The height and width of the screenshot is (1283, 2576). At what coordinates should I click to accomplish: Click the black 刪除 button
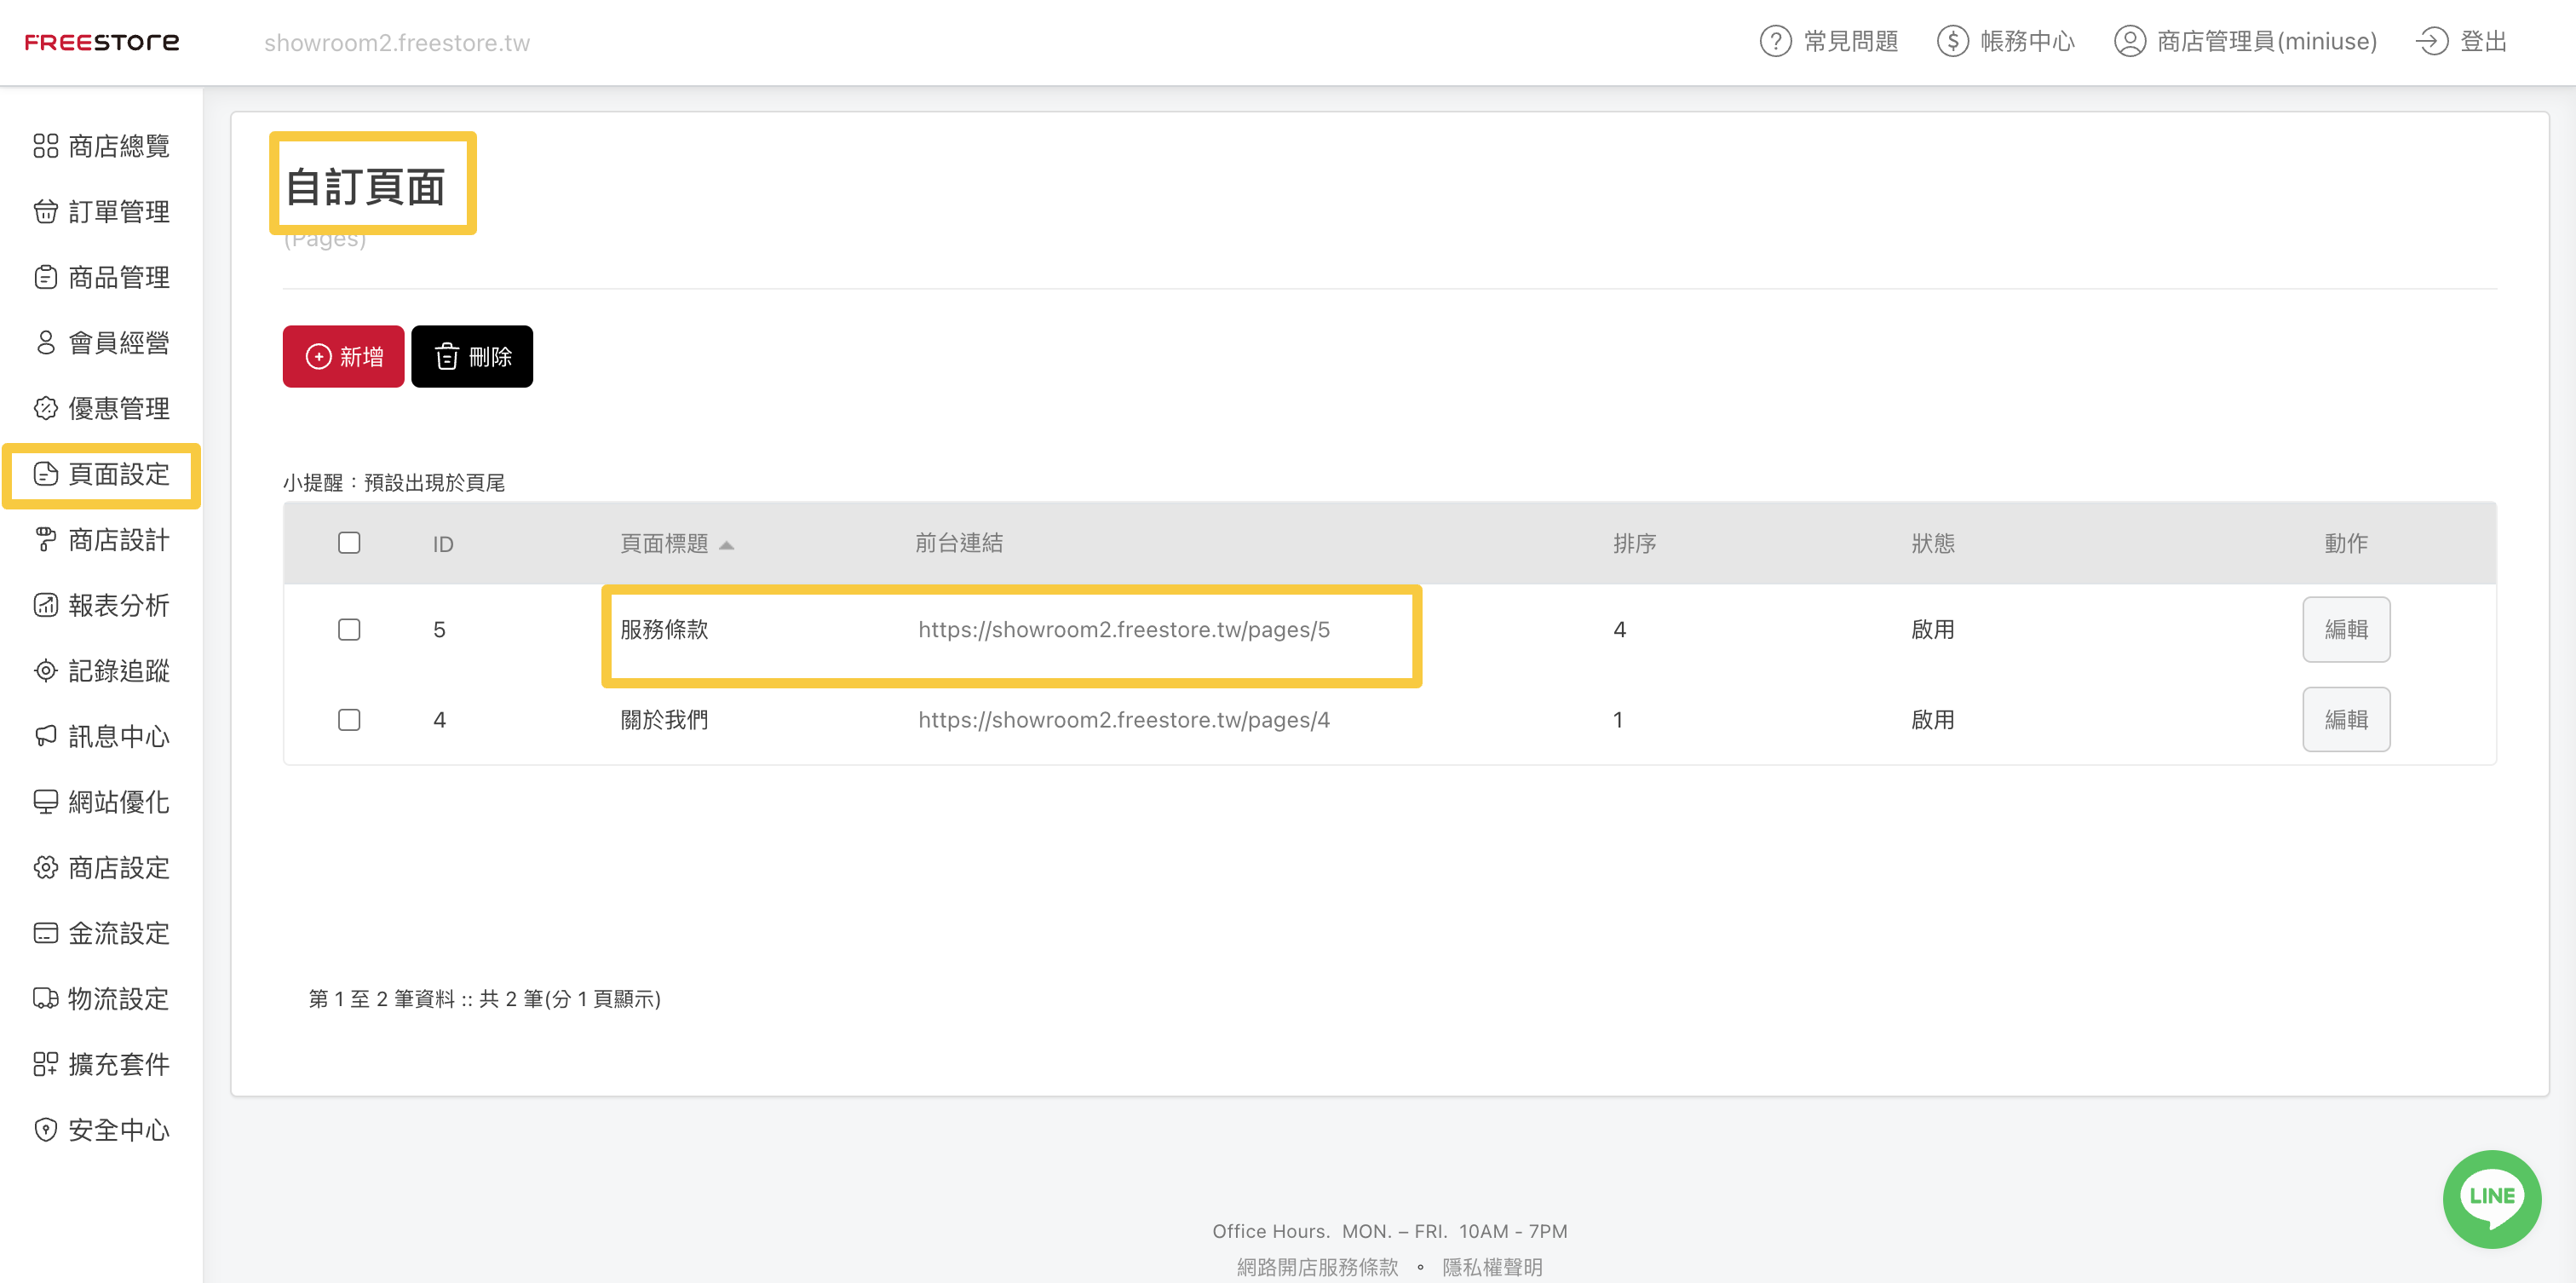pos(472,356)
